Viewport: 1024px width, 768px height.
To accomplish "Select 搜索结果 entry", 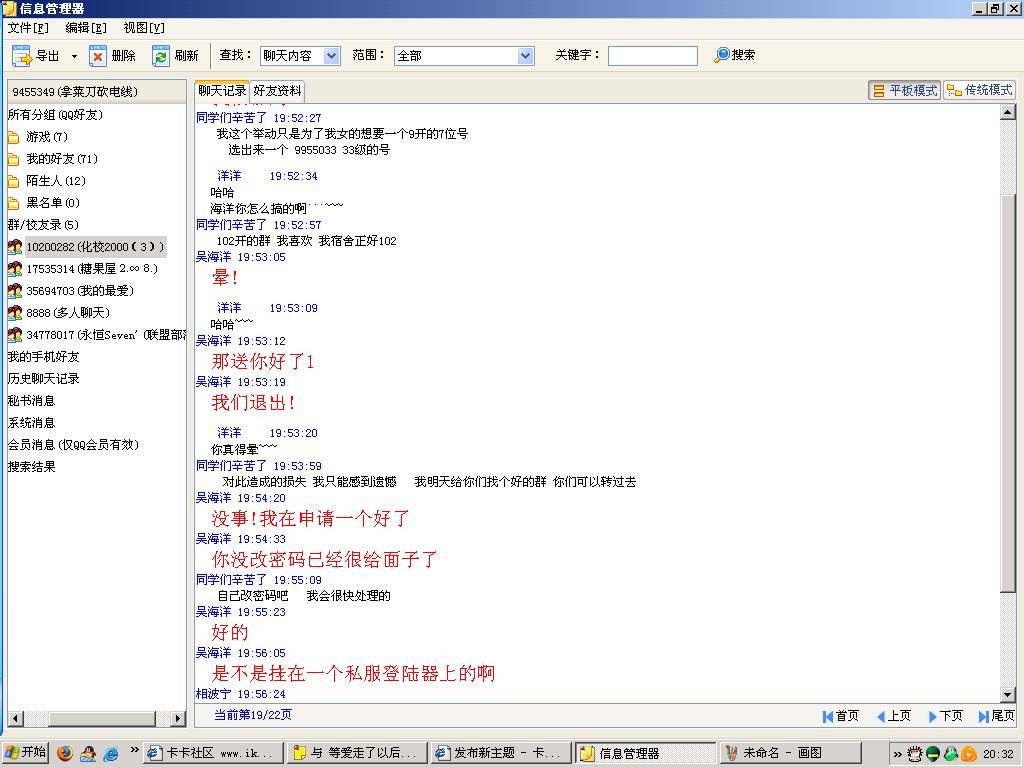I will click(x=31, y=467).
